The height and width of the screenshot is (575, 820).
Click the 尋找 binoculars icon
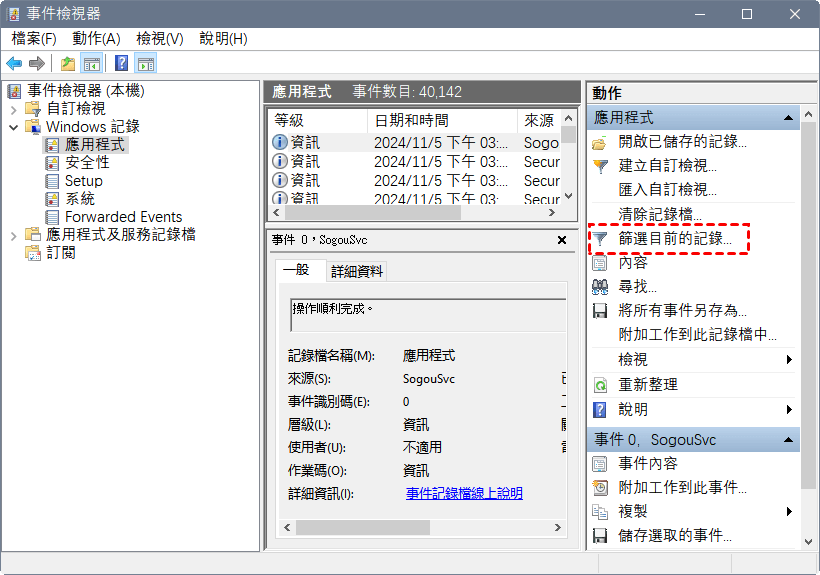coord(600,287)
